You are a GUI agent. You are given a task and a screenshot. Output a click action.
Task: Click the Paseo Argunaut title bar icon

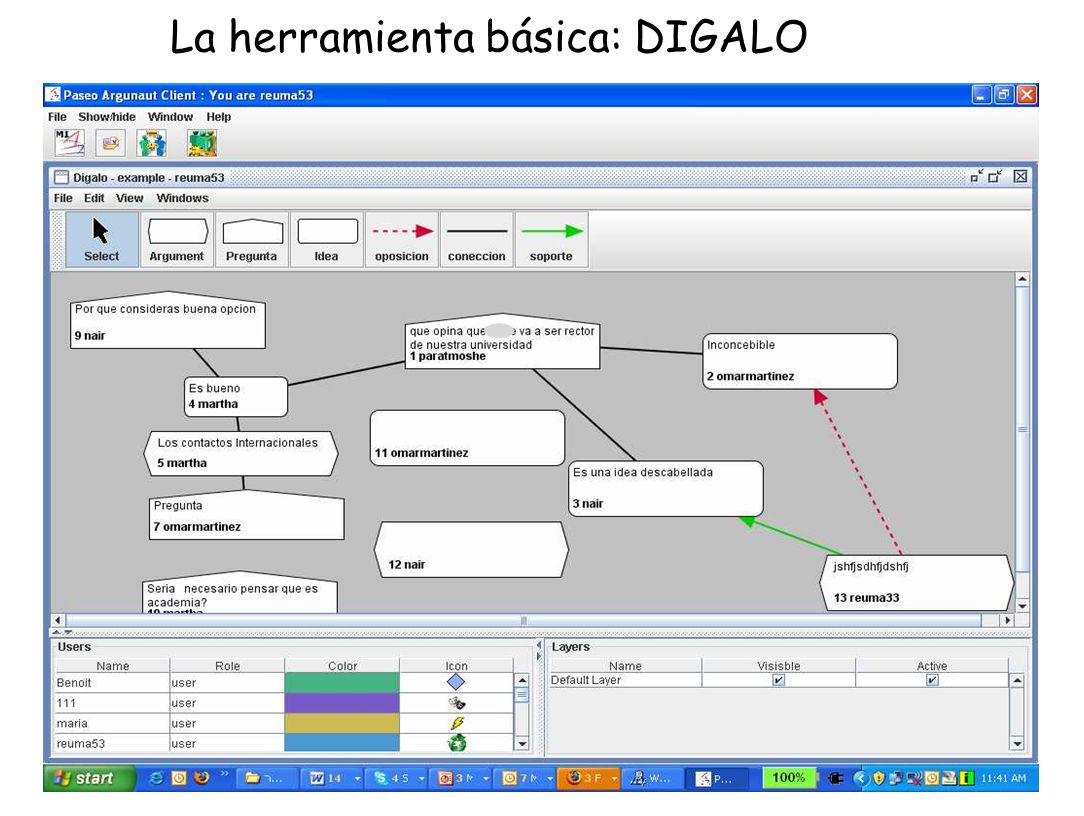54,95
